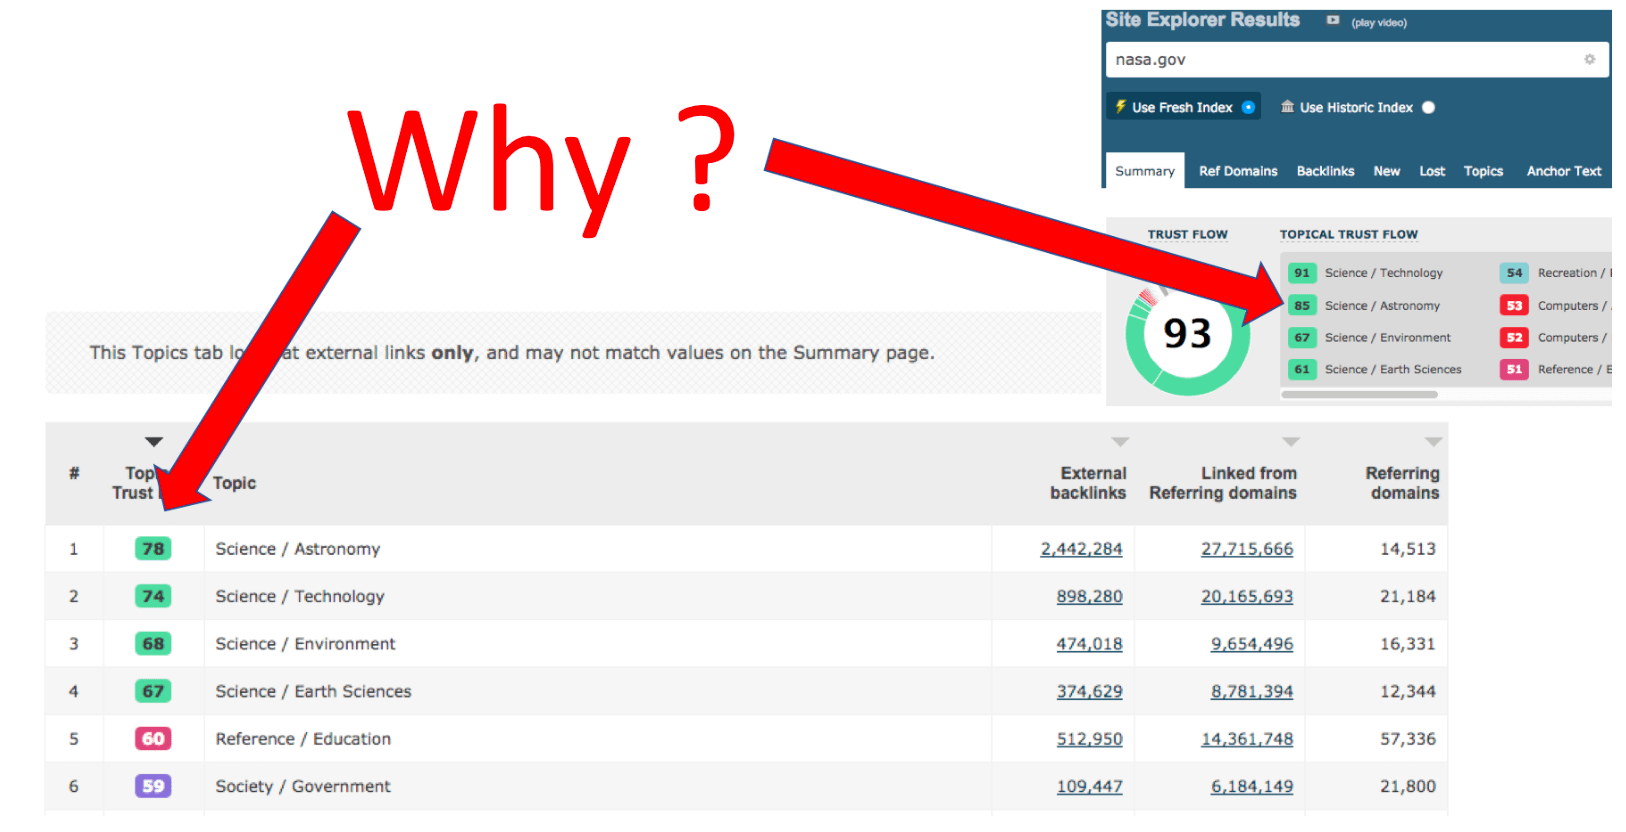Click the Trust Flow 93 donut chart
The height and width of the screenshot is (832, 1626).
1187,335
